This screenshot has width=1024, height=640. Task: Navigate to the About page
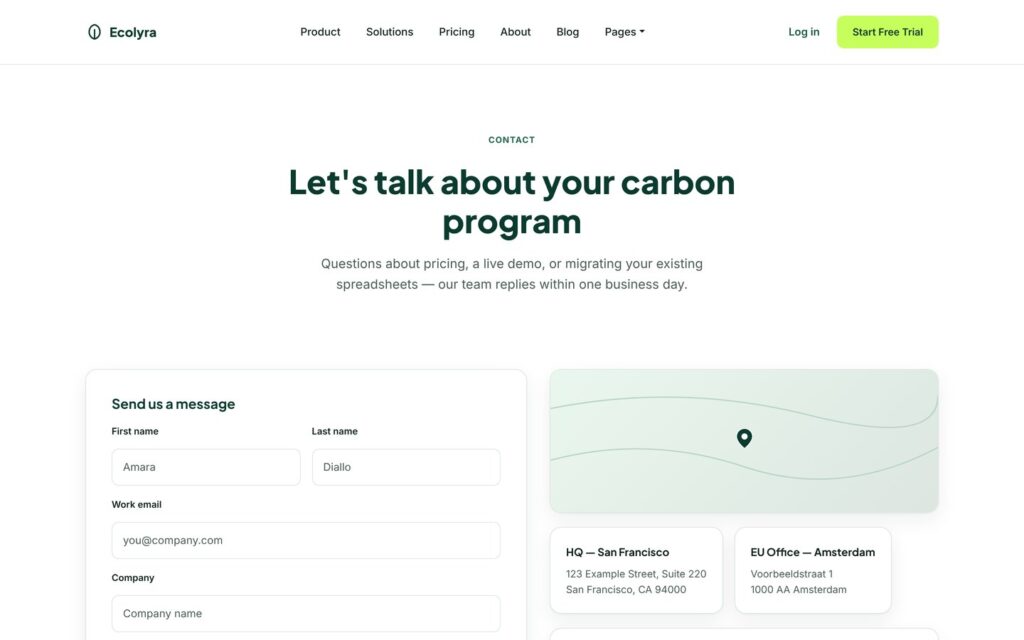tap(515, 32)
